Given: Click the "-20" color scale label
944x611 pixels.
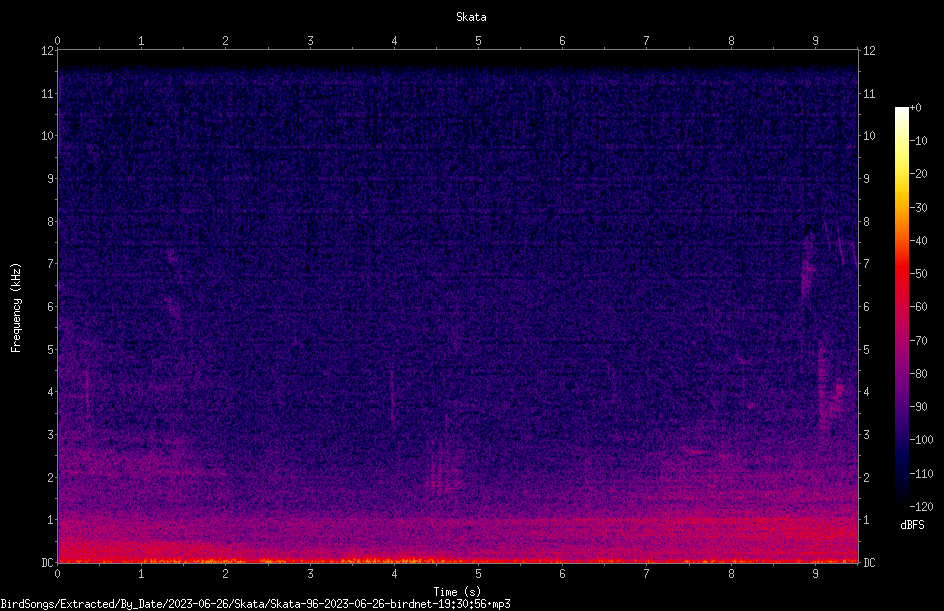Looking at the screenshot, I should coord(918,174).
